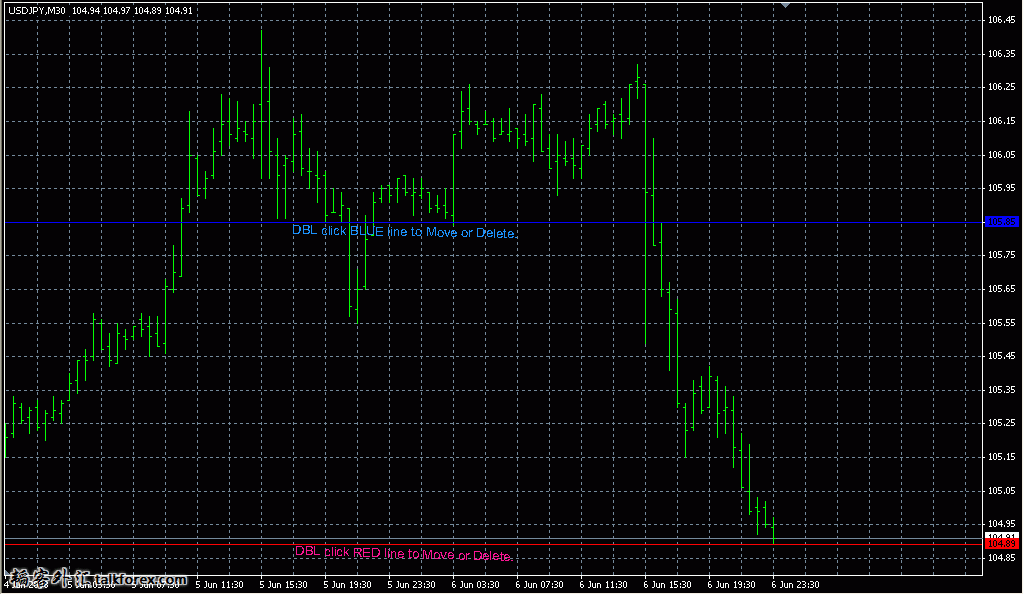
Task: Click the 105.45 price axis label
Action: [1001, 356]
